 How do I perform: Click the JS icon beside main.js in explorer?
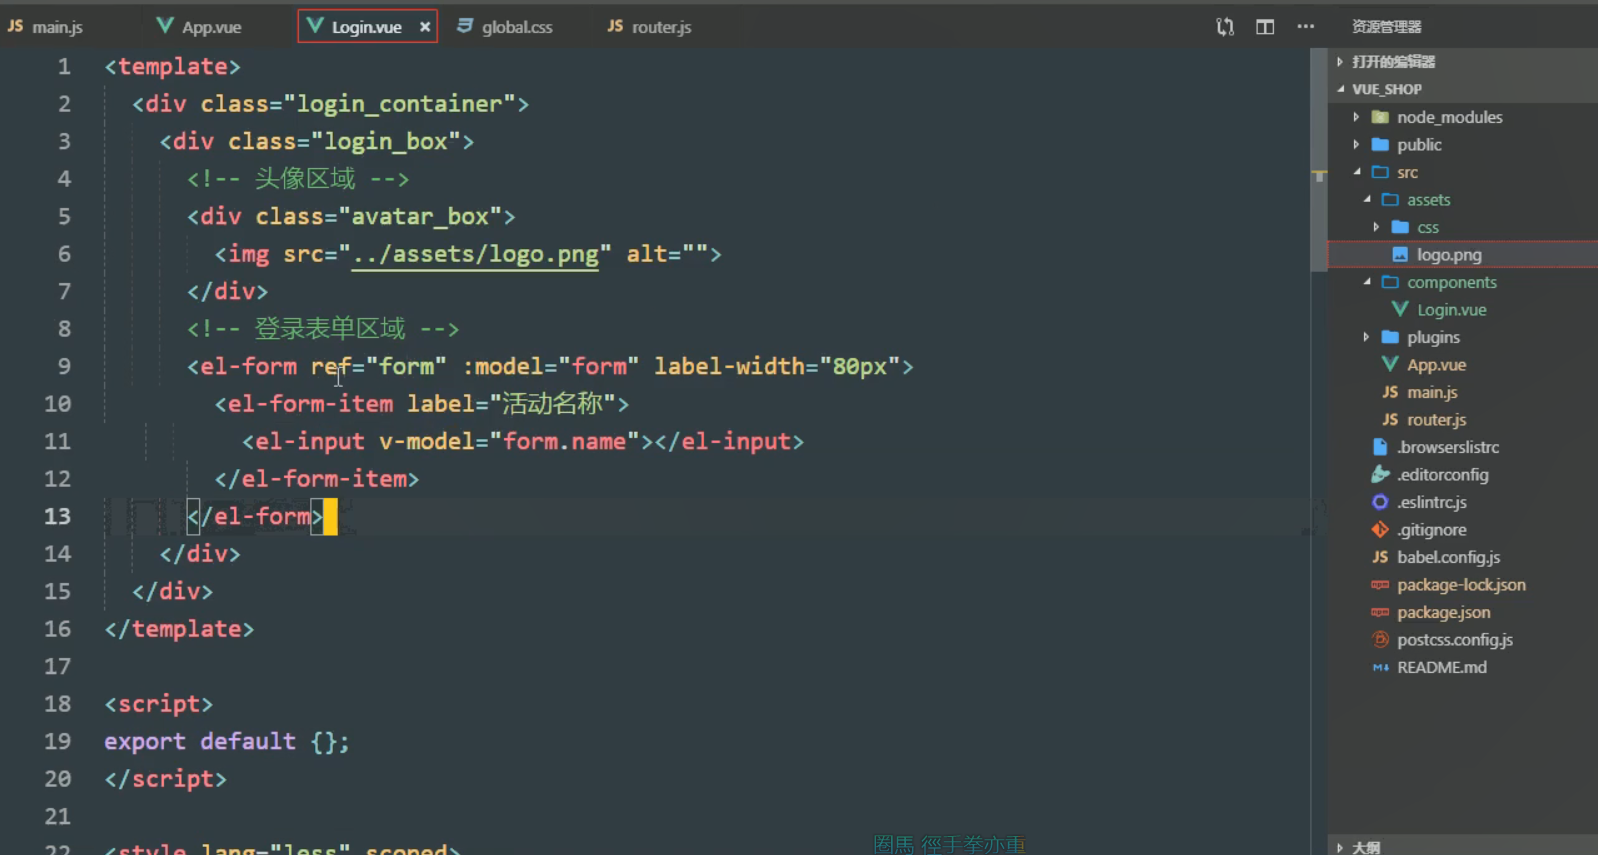1390,392
